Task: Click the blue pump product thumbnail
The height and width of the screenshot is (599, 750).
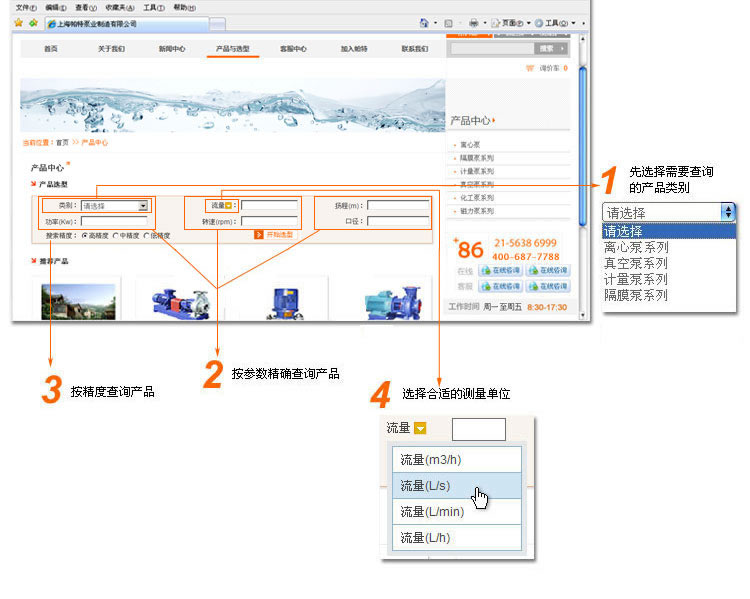Action: click(283, 300)
